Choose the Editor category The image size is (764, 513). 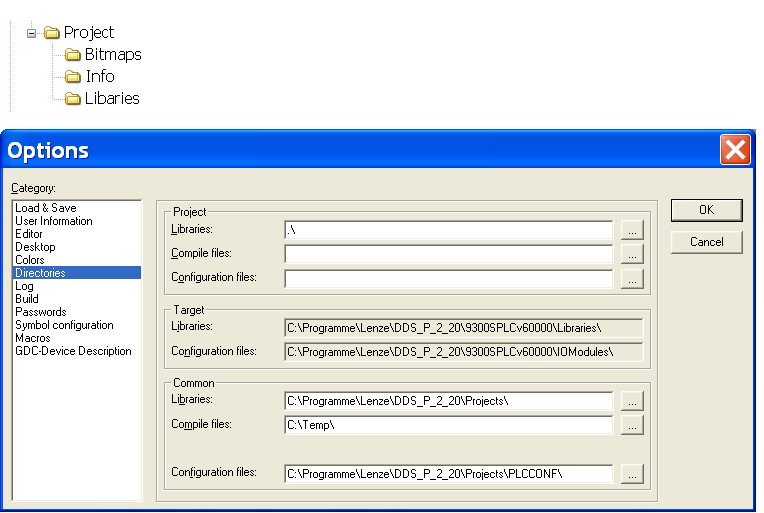point(29,234)
